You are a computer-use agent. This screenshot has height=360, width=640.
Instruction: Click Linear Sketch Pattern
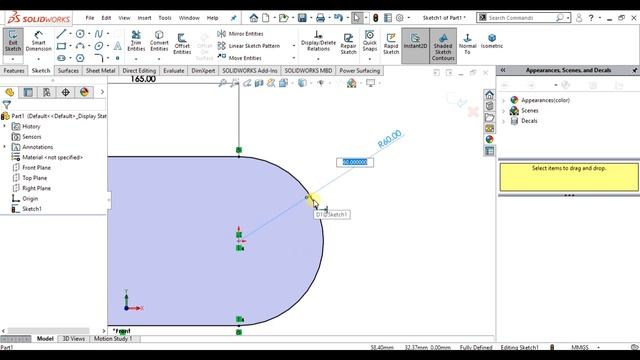tap(249, 46)
